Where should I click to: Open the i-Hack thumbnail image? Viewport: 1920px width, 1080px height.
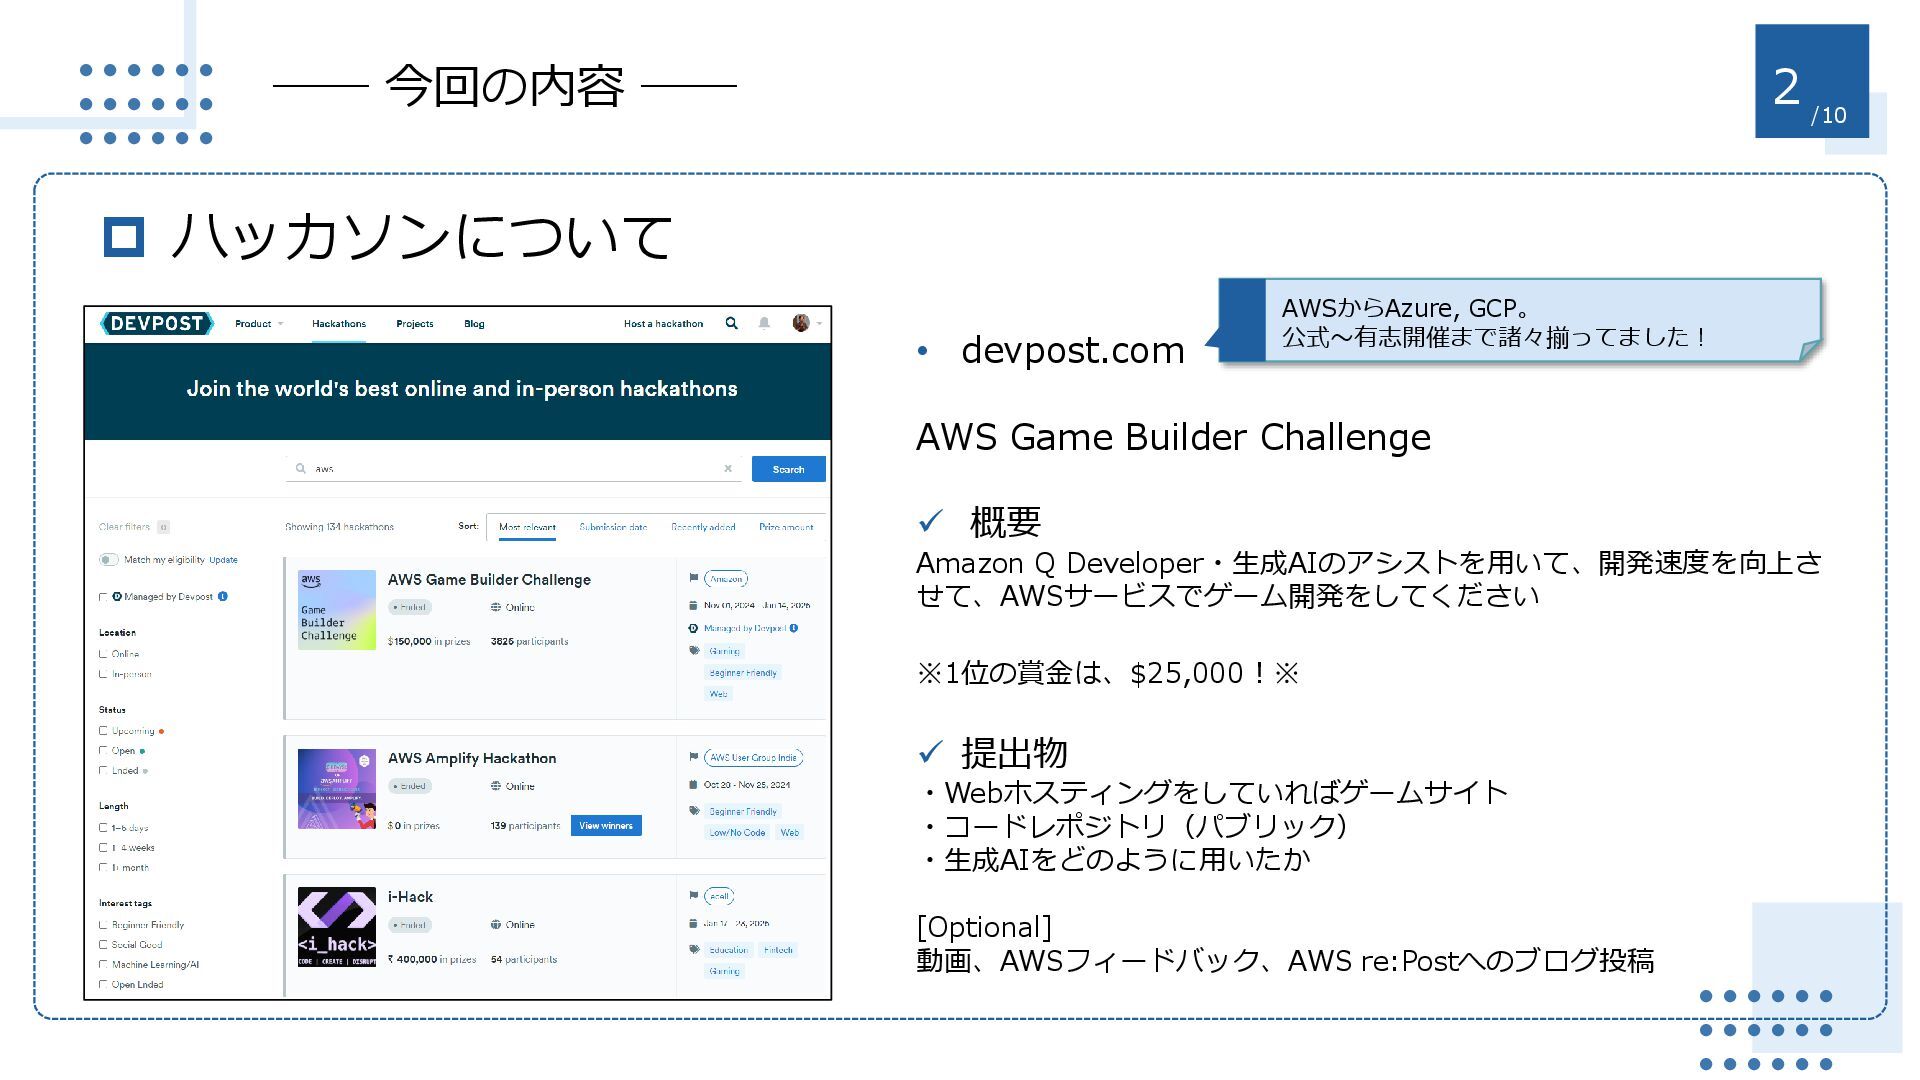point(337,927)
